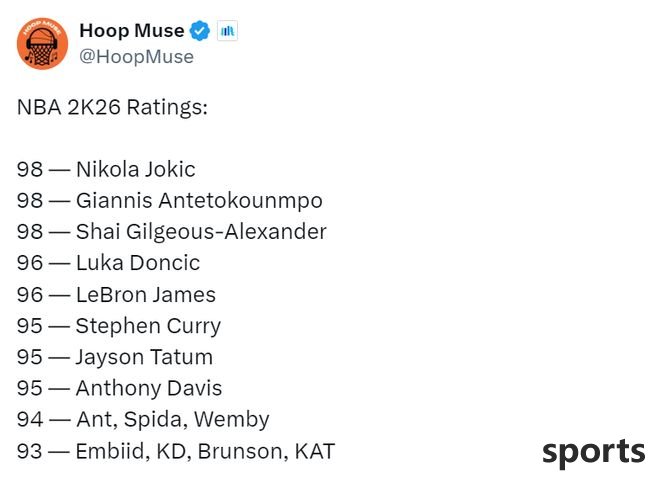Screen dimensions: 660x483
Task: Click the Nikola Jokic rating line
Action: (106, 169)
